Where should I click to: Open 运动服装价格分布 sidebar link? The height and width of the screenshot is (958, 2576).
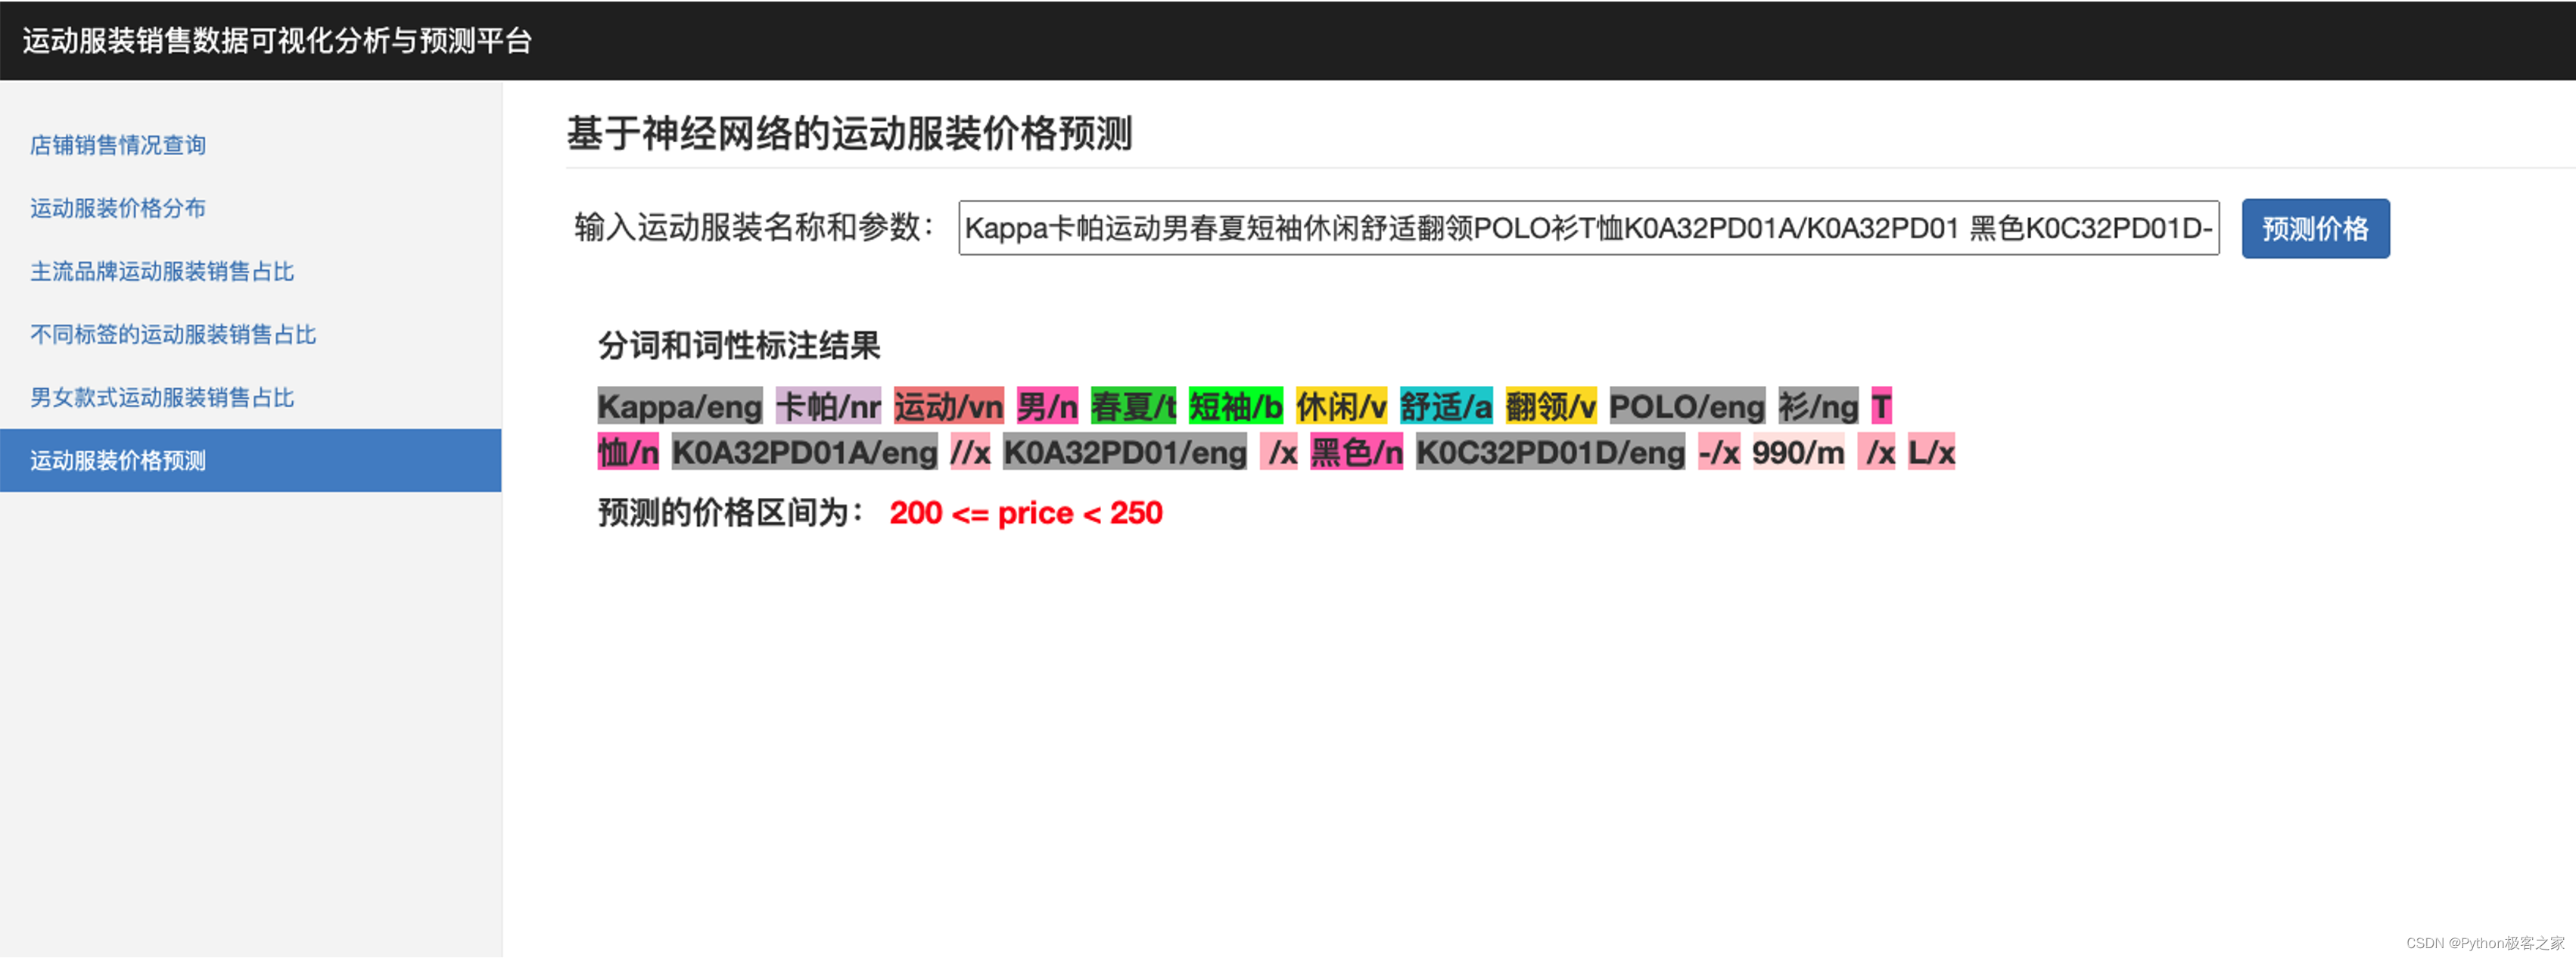[x=118, y=208]
